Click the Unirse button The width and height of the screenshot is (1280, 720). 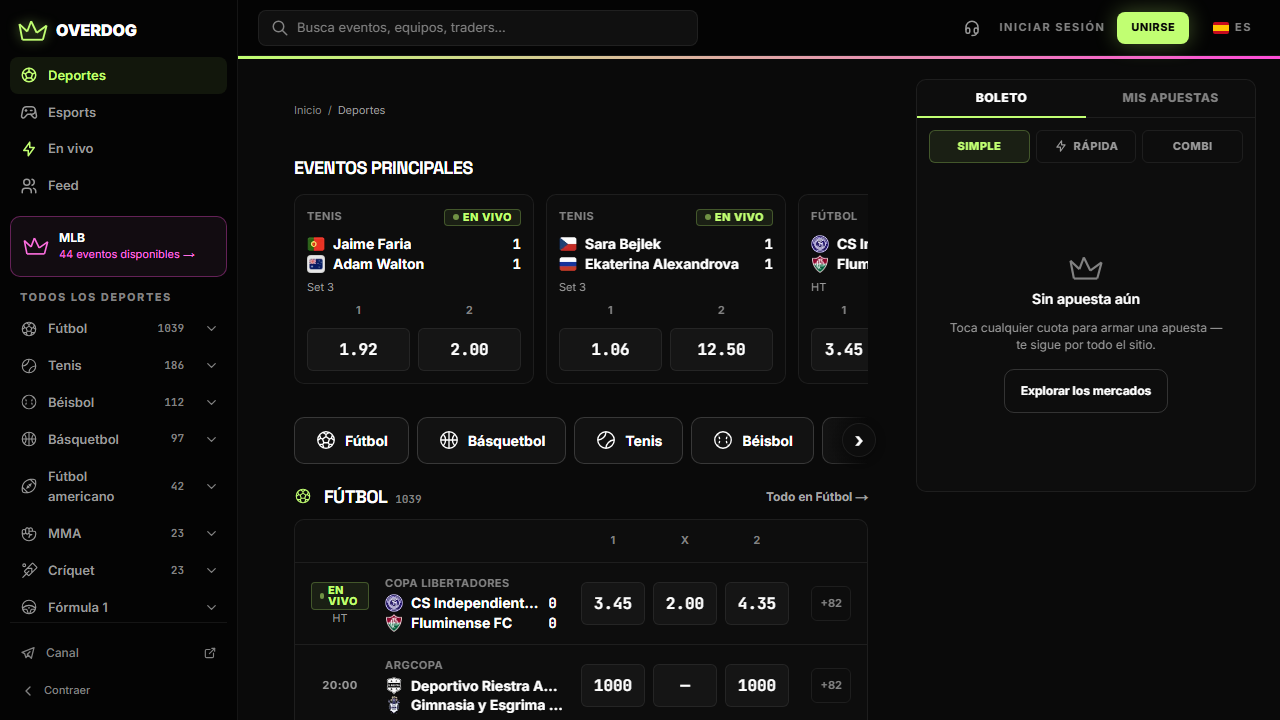(x=1153, y=28)
